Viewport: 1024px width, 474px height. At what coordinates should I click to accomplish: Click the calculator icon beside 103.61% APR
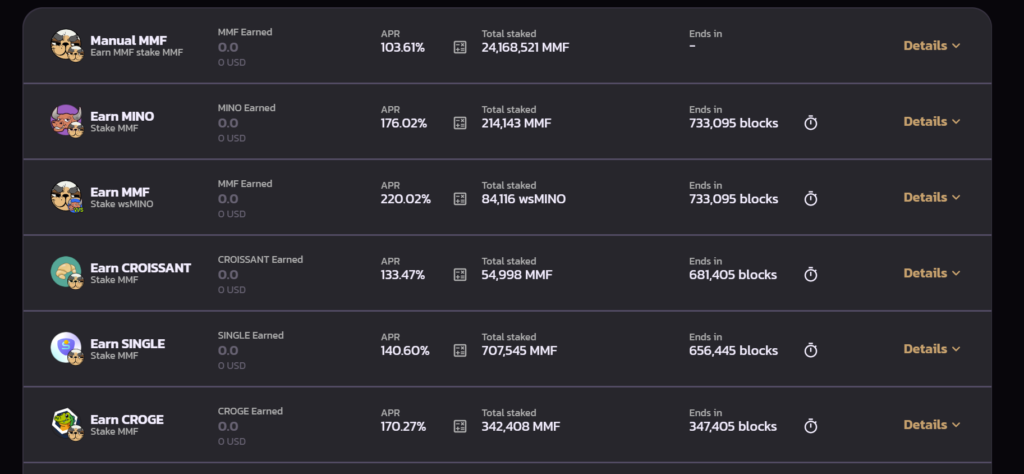click(460, 47)
